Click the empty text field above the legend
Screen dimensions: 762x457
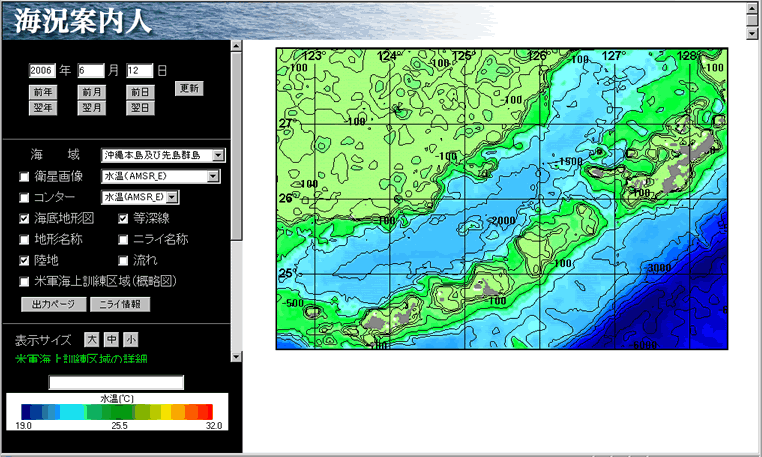(x=116, y=382)
